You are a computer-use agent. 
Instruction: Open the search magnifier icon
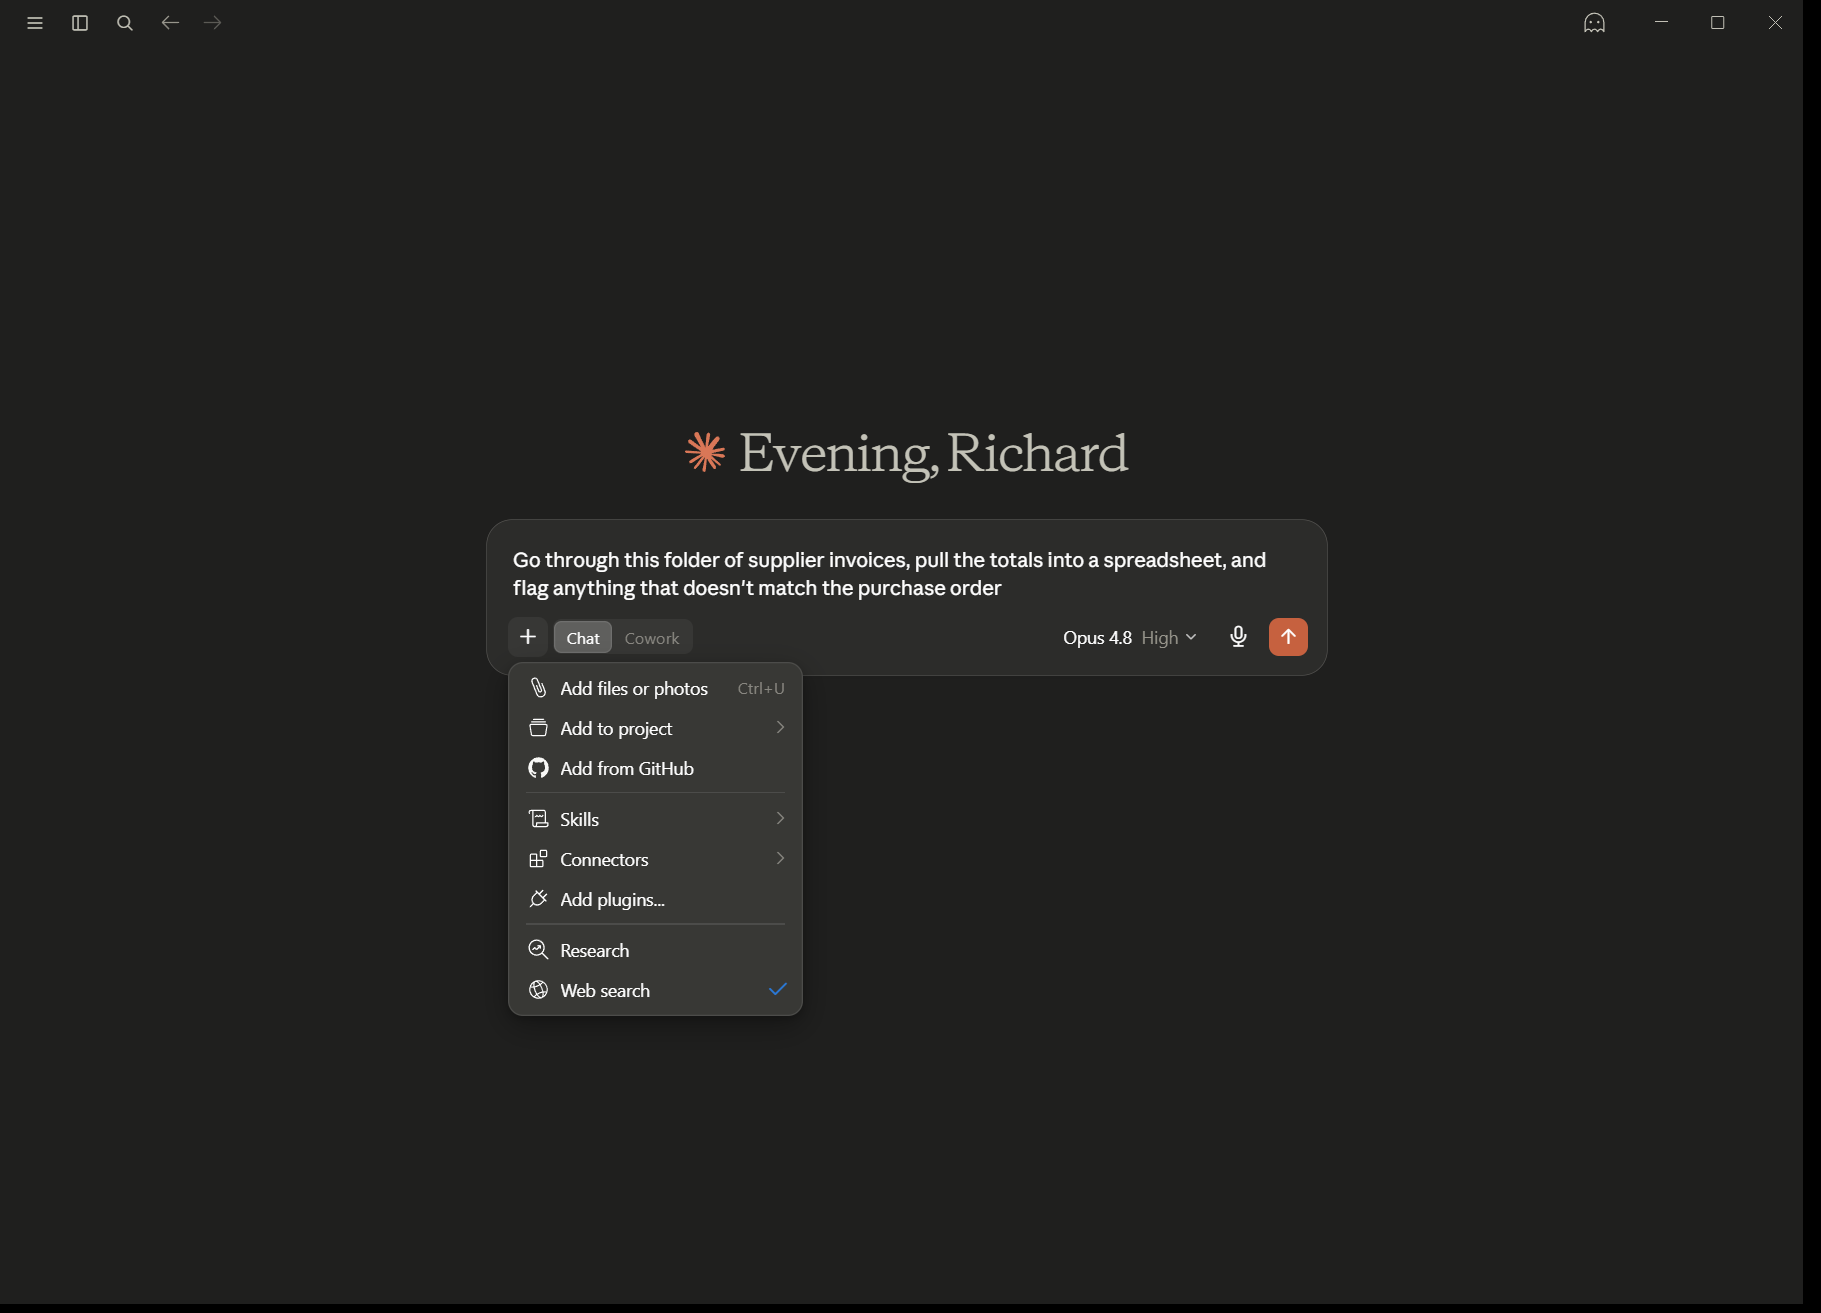[x=125, y=23]
